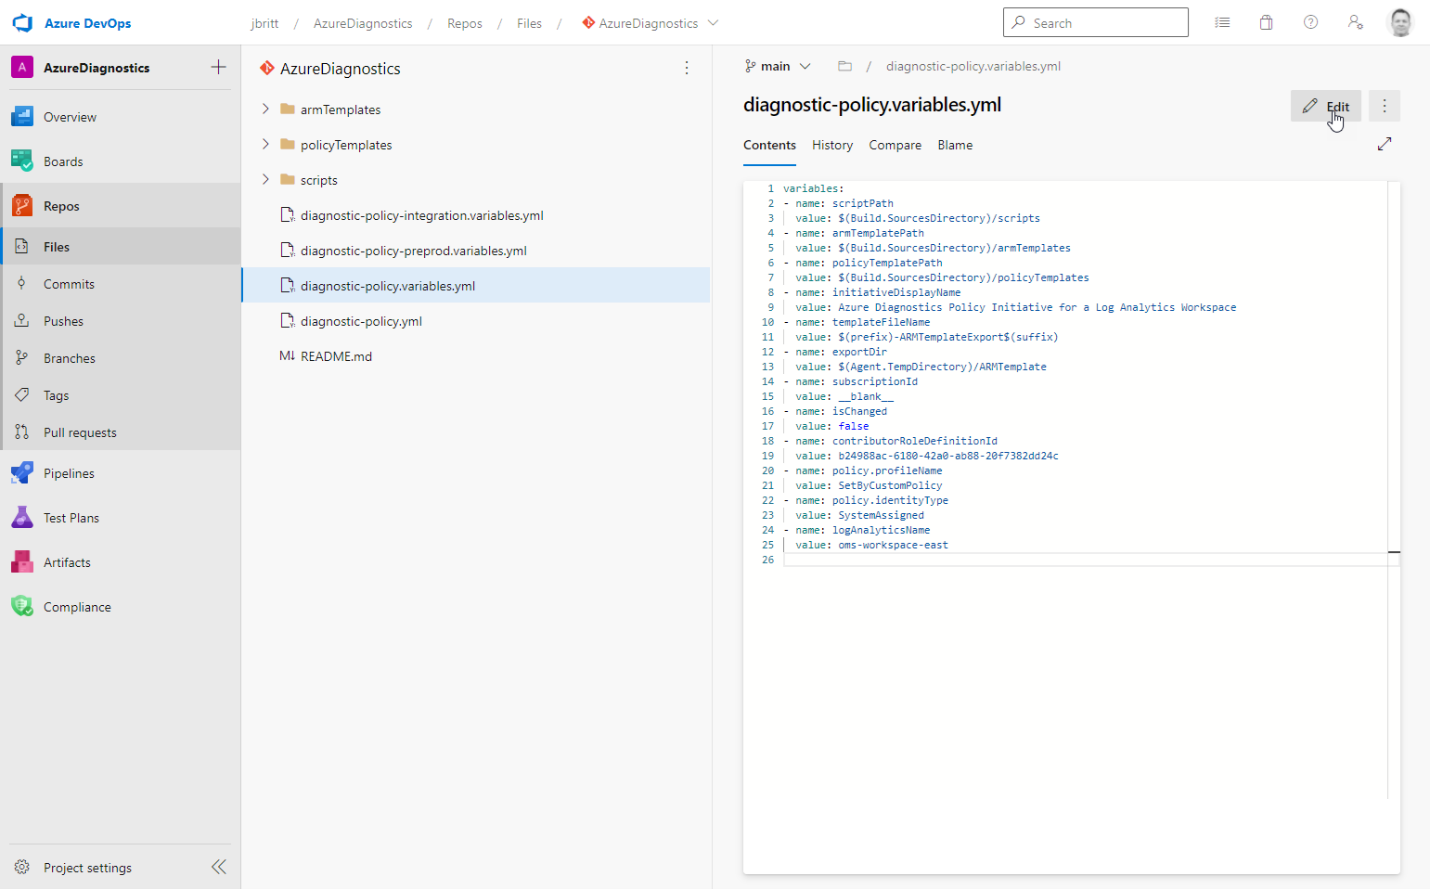The height and width of the screenshot is (889, 1430).
Task: Click the repo icon beside AzureDiagnostics heading
Action: [267, 68]
